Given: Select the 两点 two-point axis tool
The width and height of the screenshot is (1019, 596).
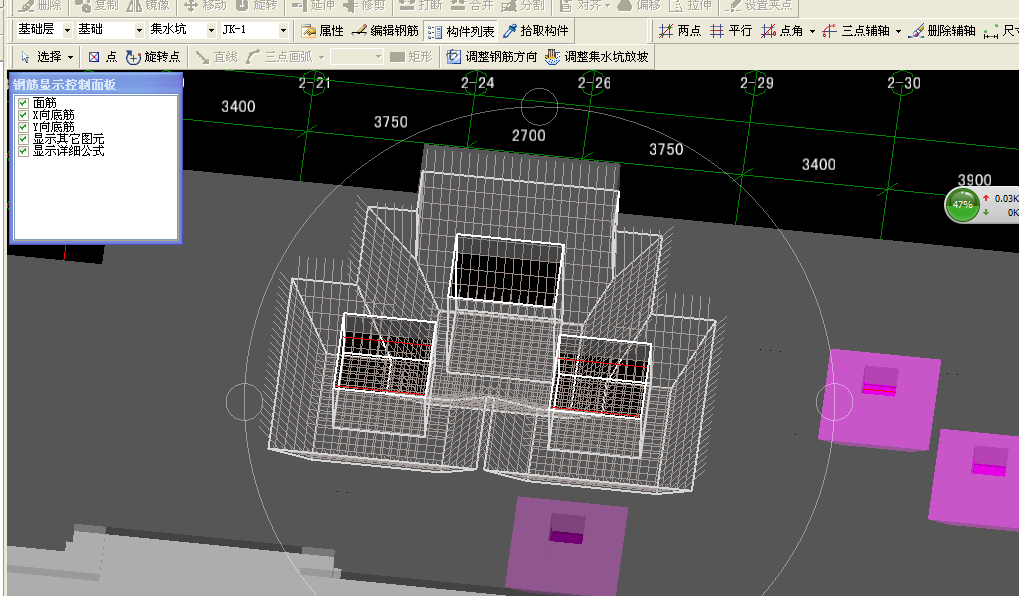Looking at the screenshot, I should [x=680, y=31].
